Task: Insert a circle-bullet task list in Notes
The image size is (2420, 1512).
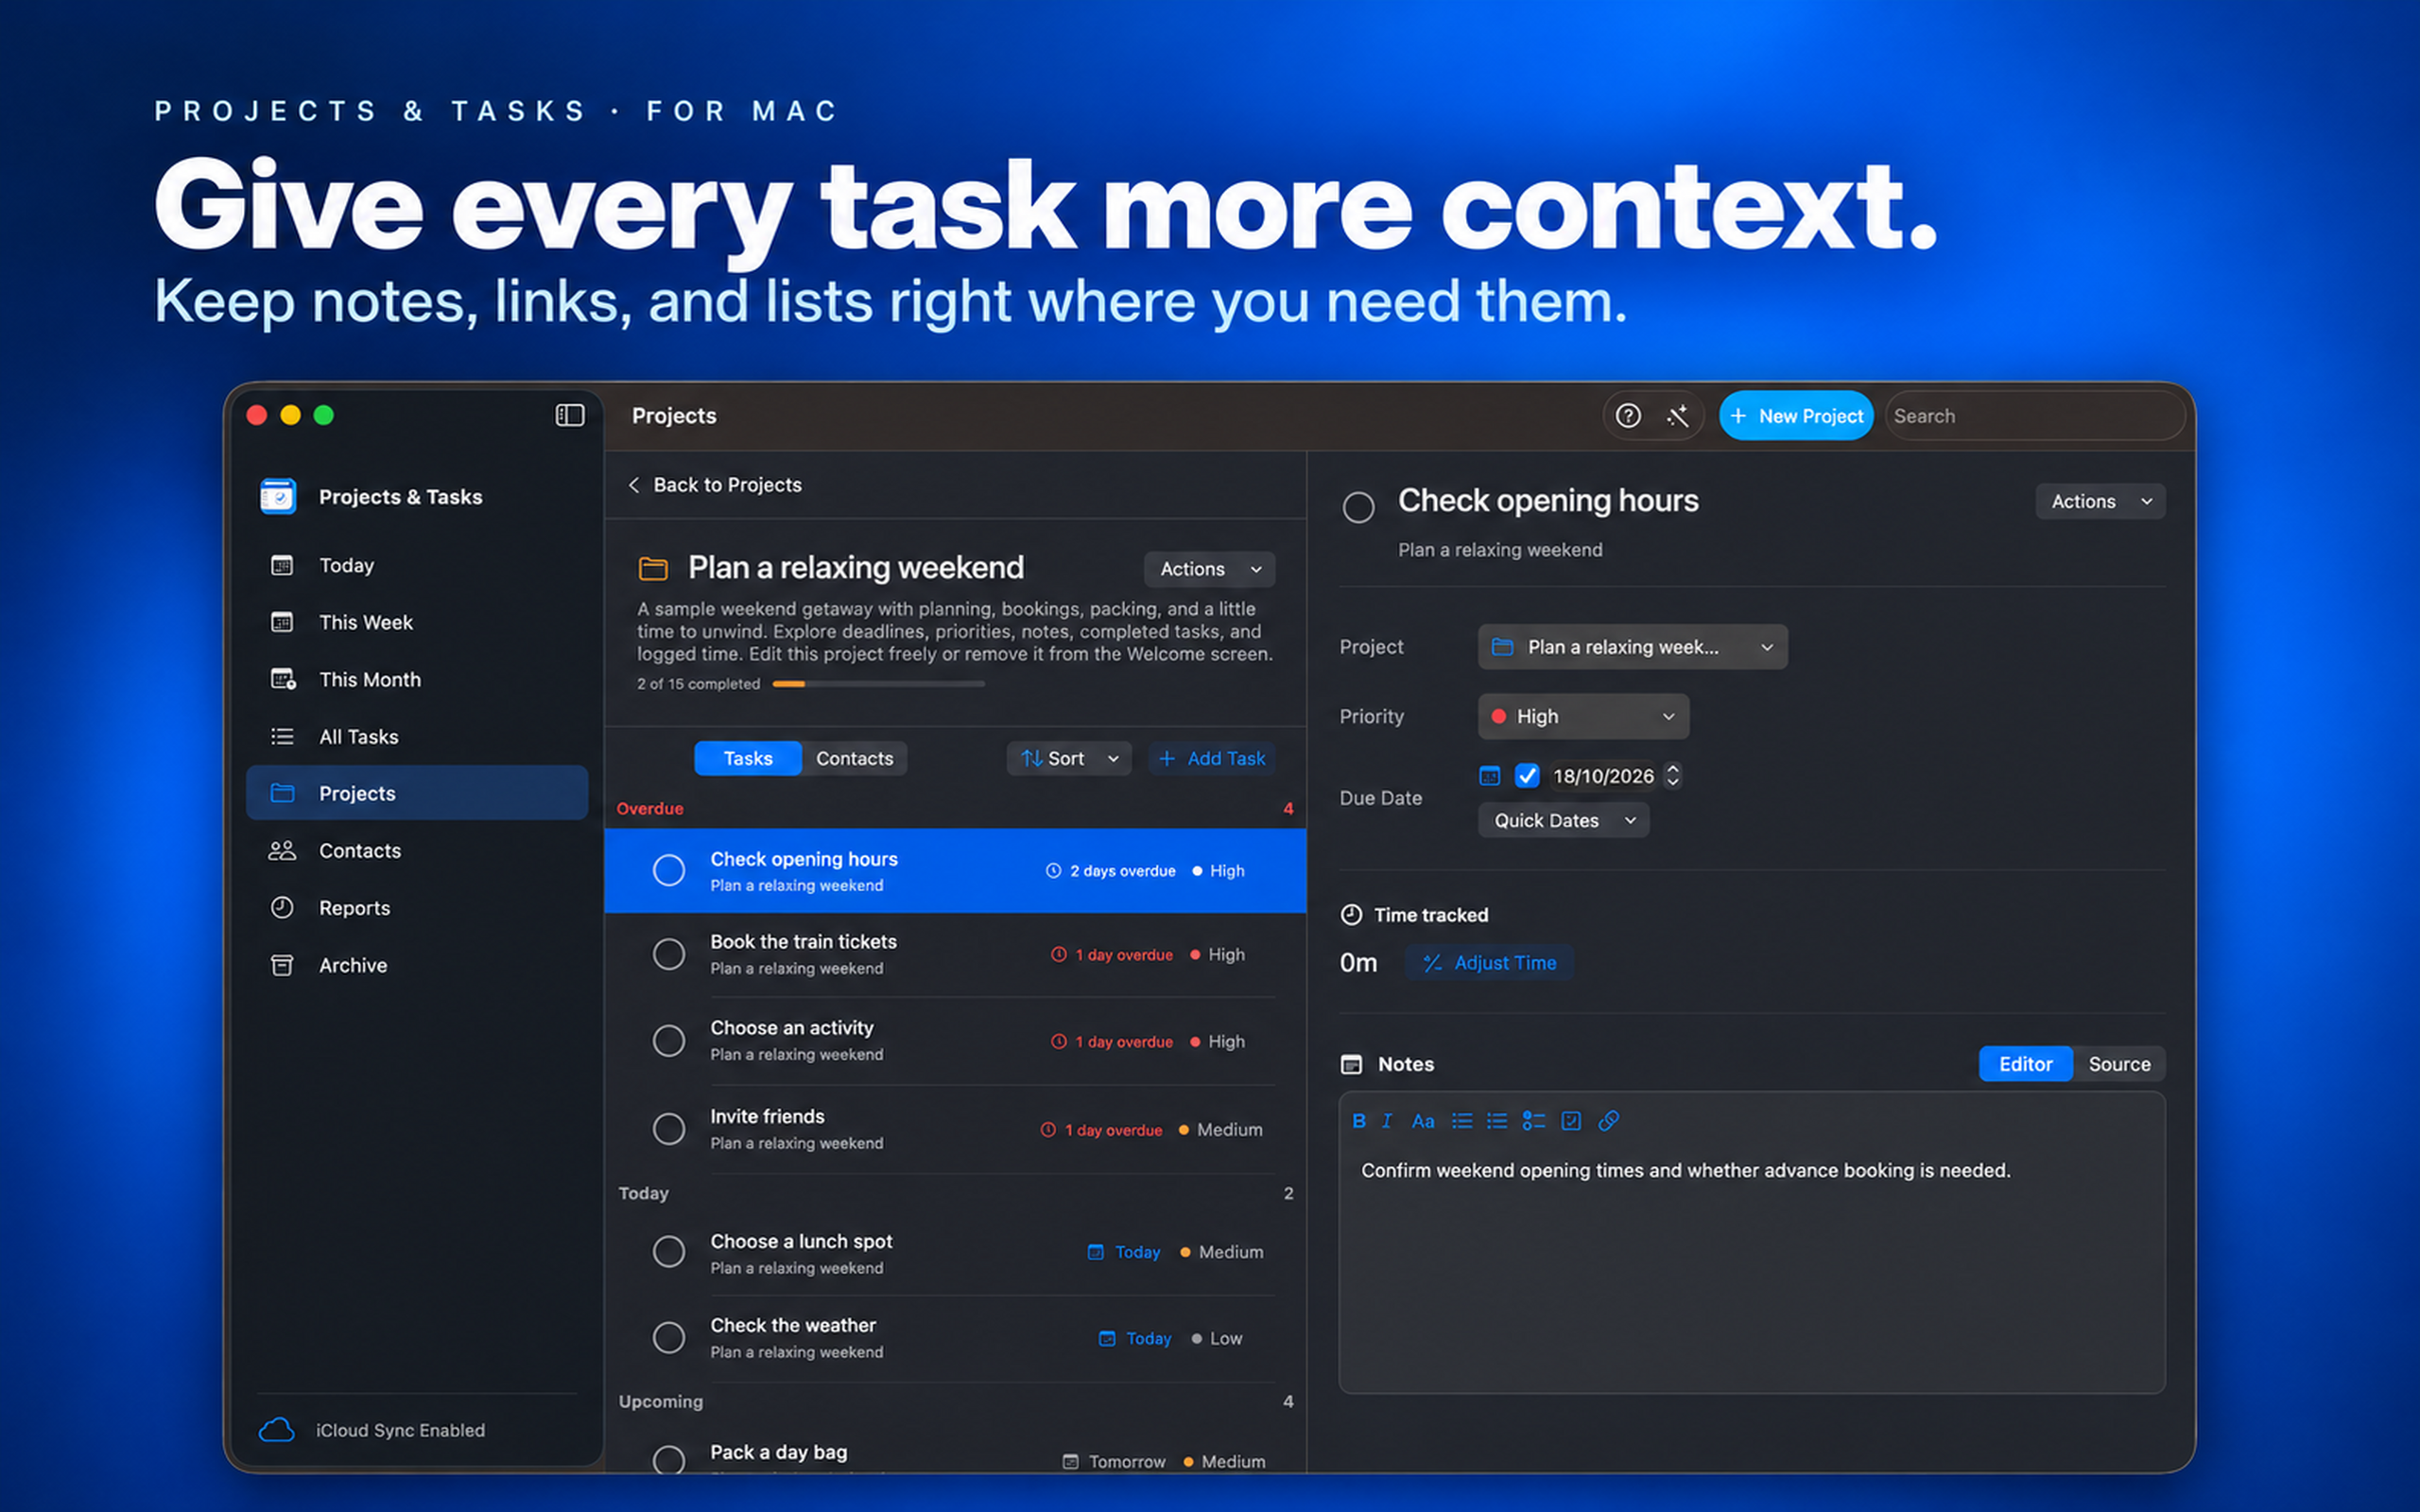Action: pos(1533,1121)
